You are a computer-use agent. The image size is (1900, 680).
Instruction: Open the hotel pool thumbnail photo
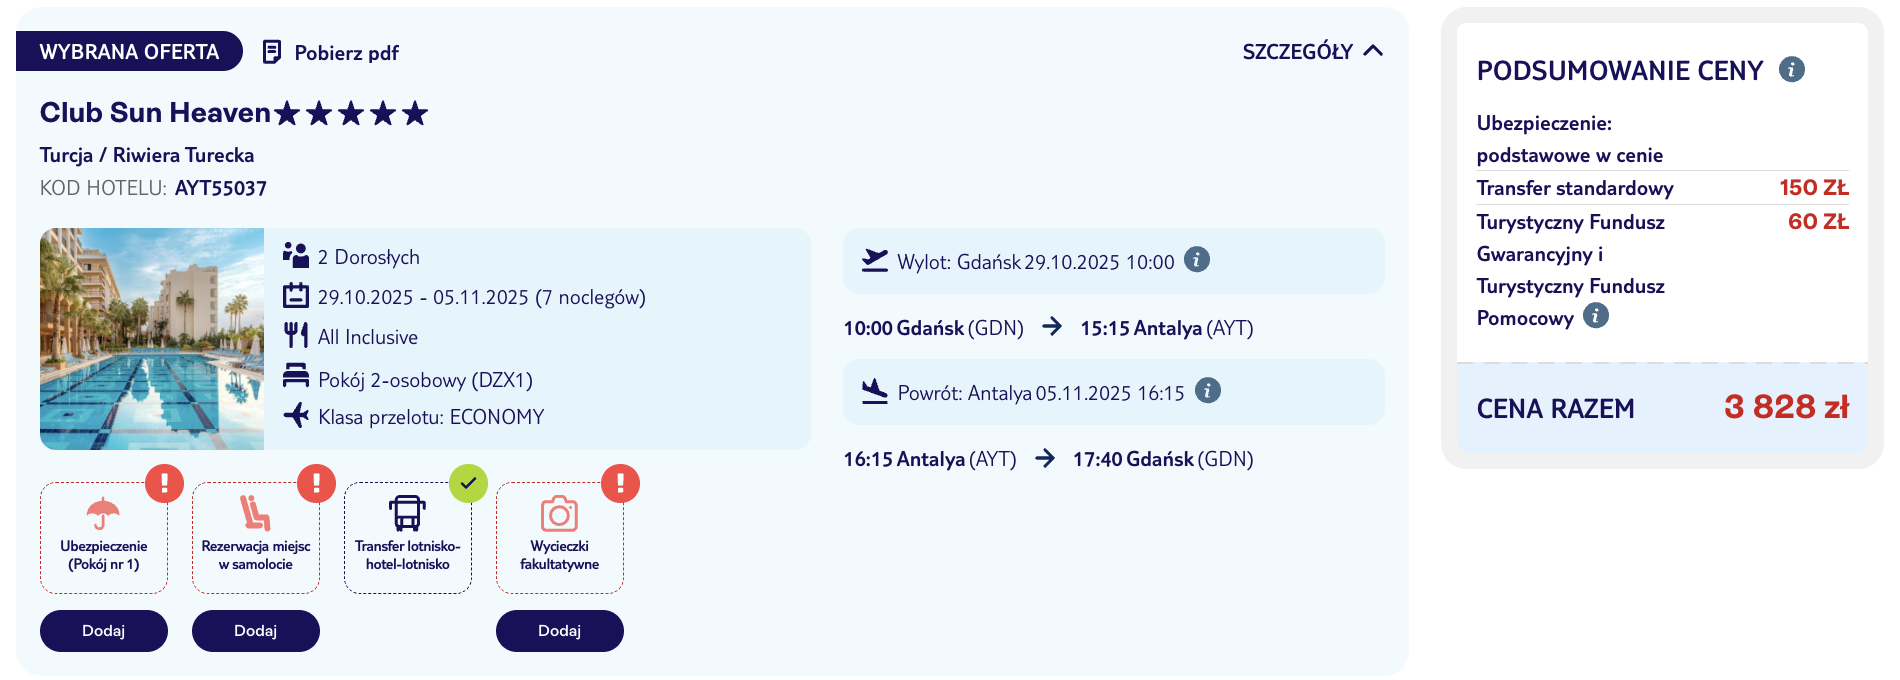tap(152, 339)
